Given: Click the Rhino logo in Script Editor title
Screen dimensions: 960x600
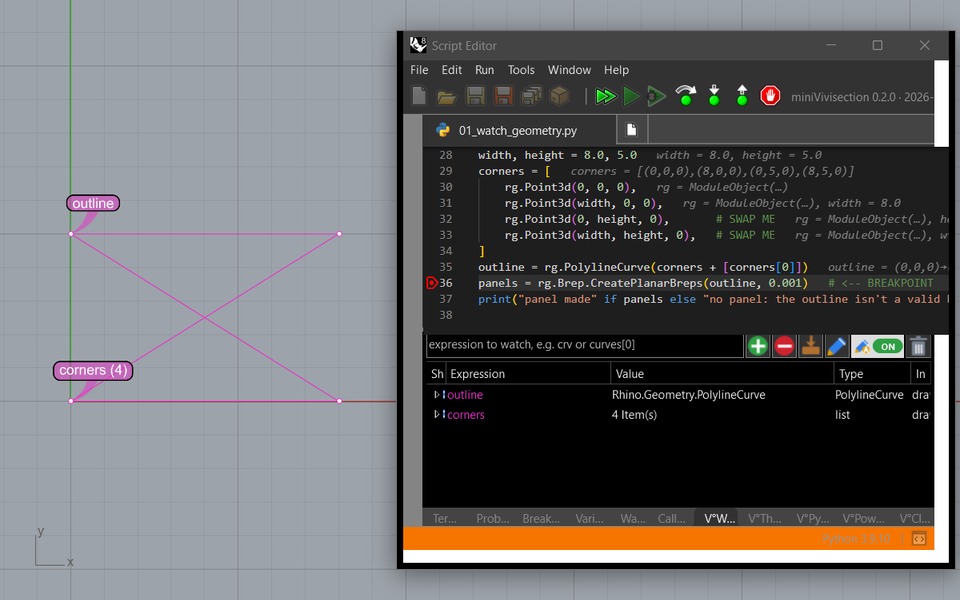Looking at the screenshot, I should tap(418, 45).
